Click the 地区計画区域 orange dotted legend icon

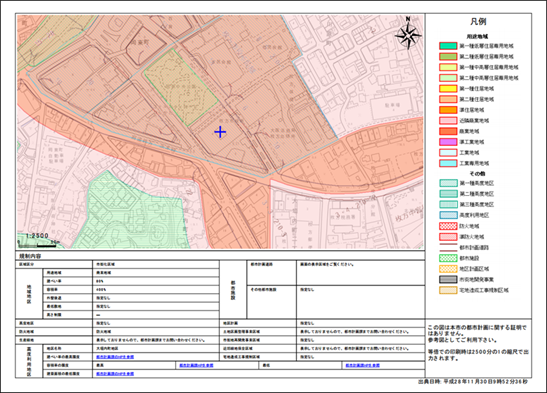[x=448, y=269]
